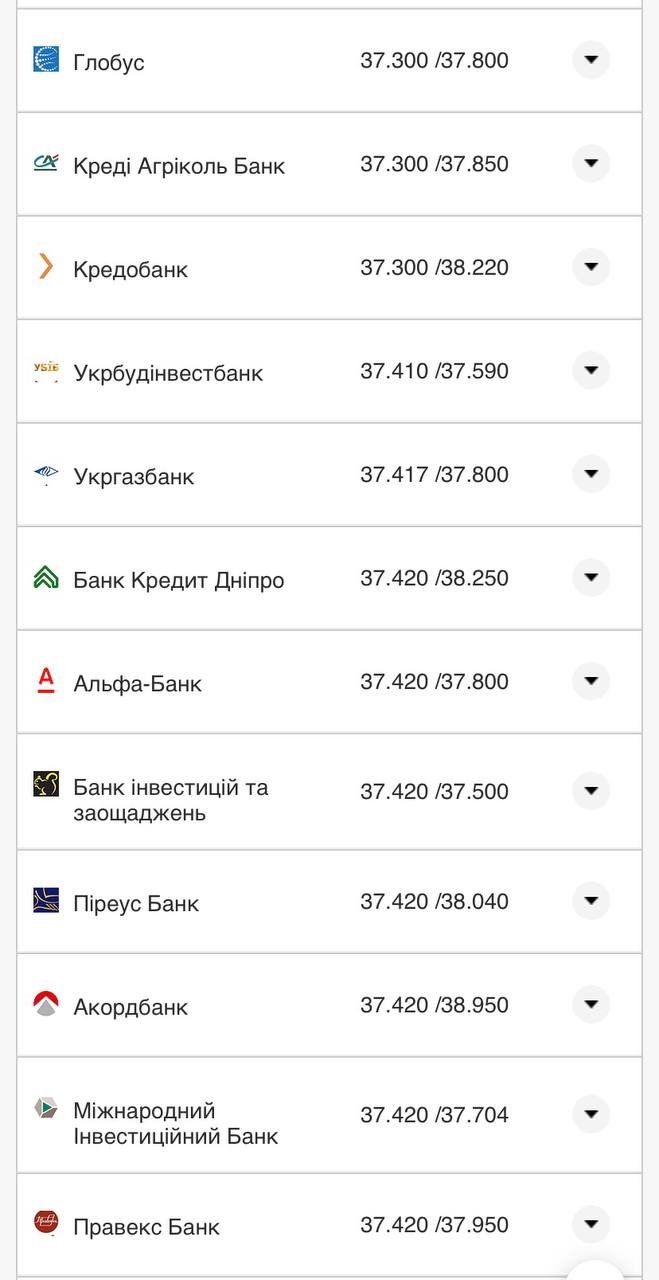
Task: Expand the Акордбанк dropdown arrow
Action: pos(591,1005)
